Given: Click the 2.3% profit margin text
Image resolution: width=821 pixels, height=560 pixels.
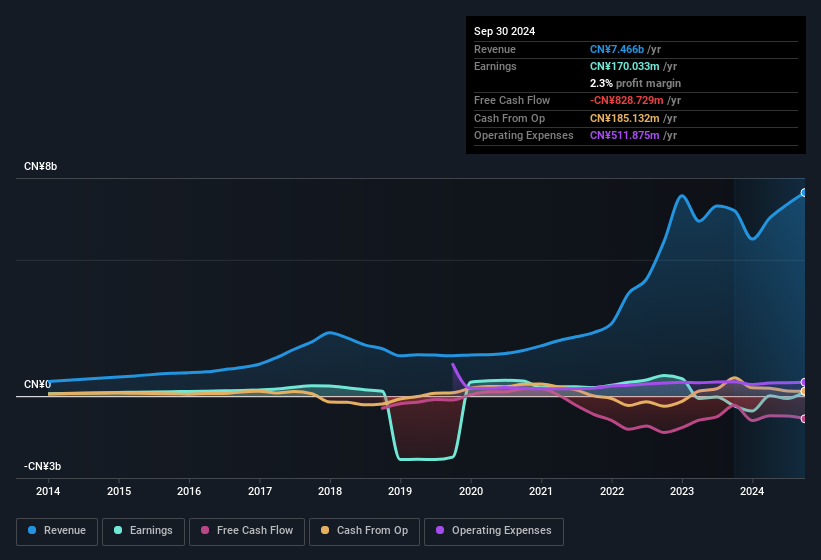Looking at the screenshot, I should click(635, 83).
